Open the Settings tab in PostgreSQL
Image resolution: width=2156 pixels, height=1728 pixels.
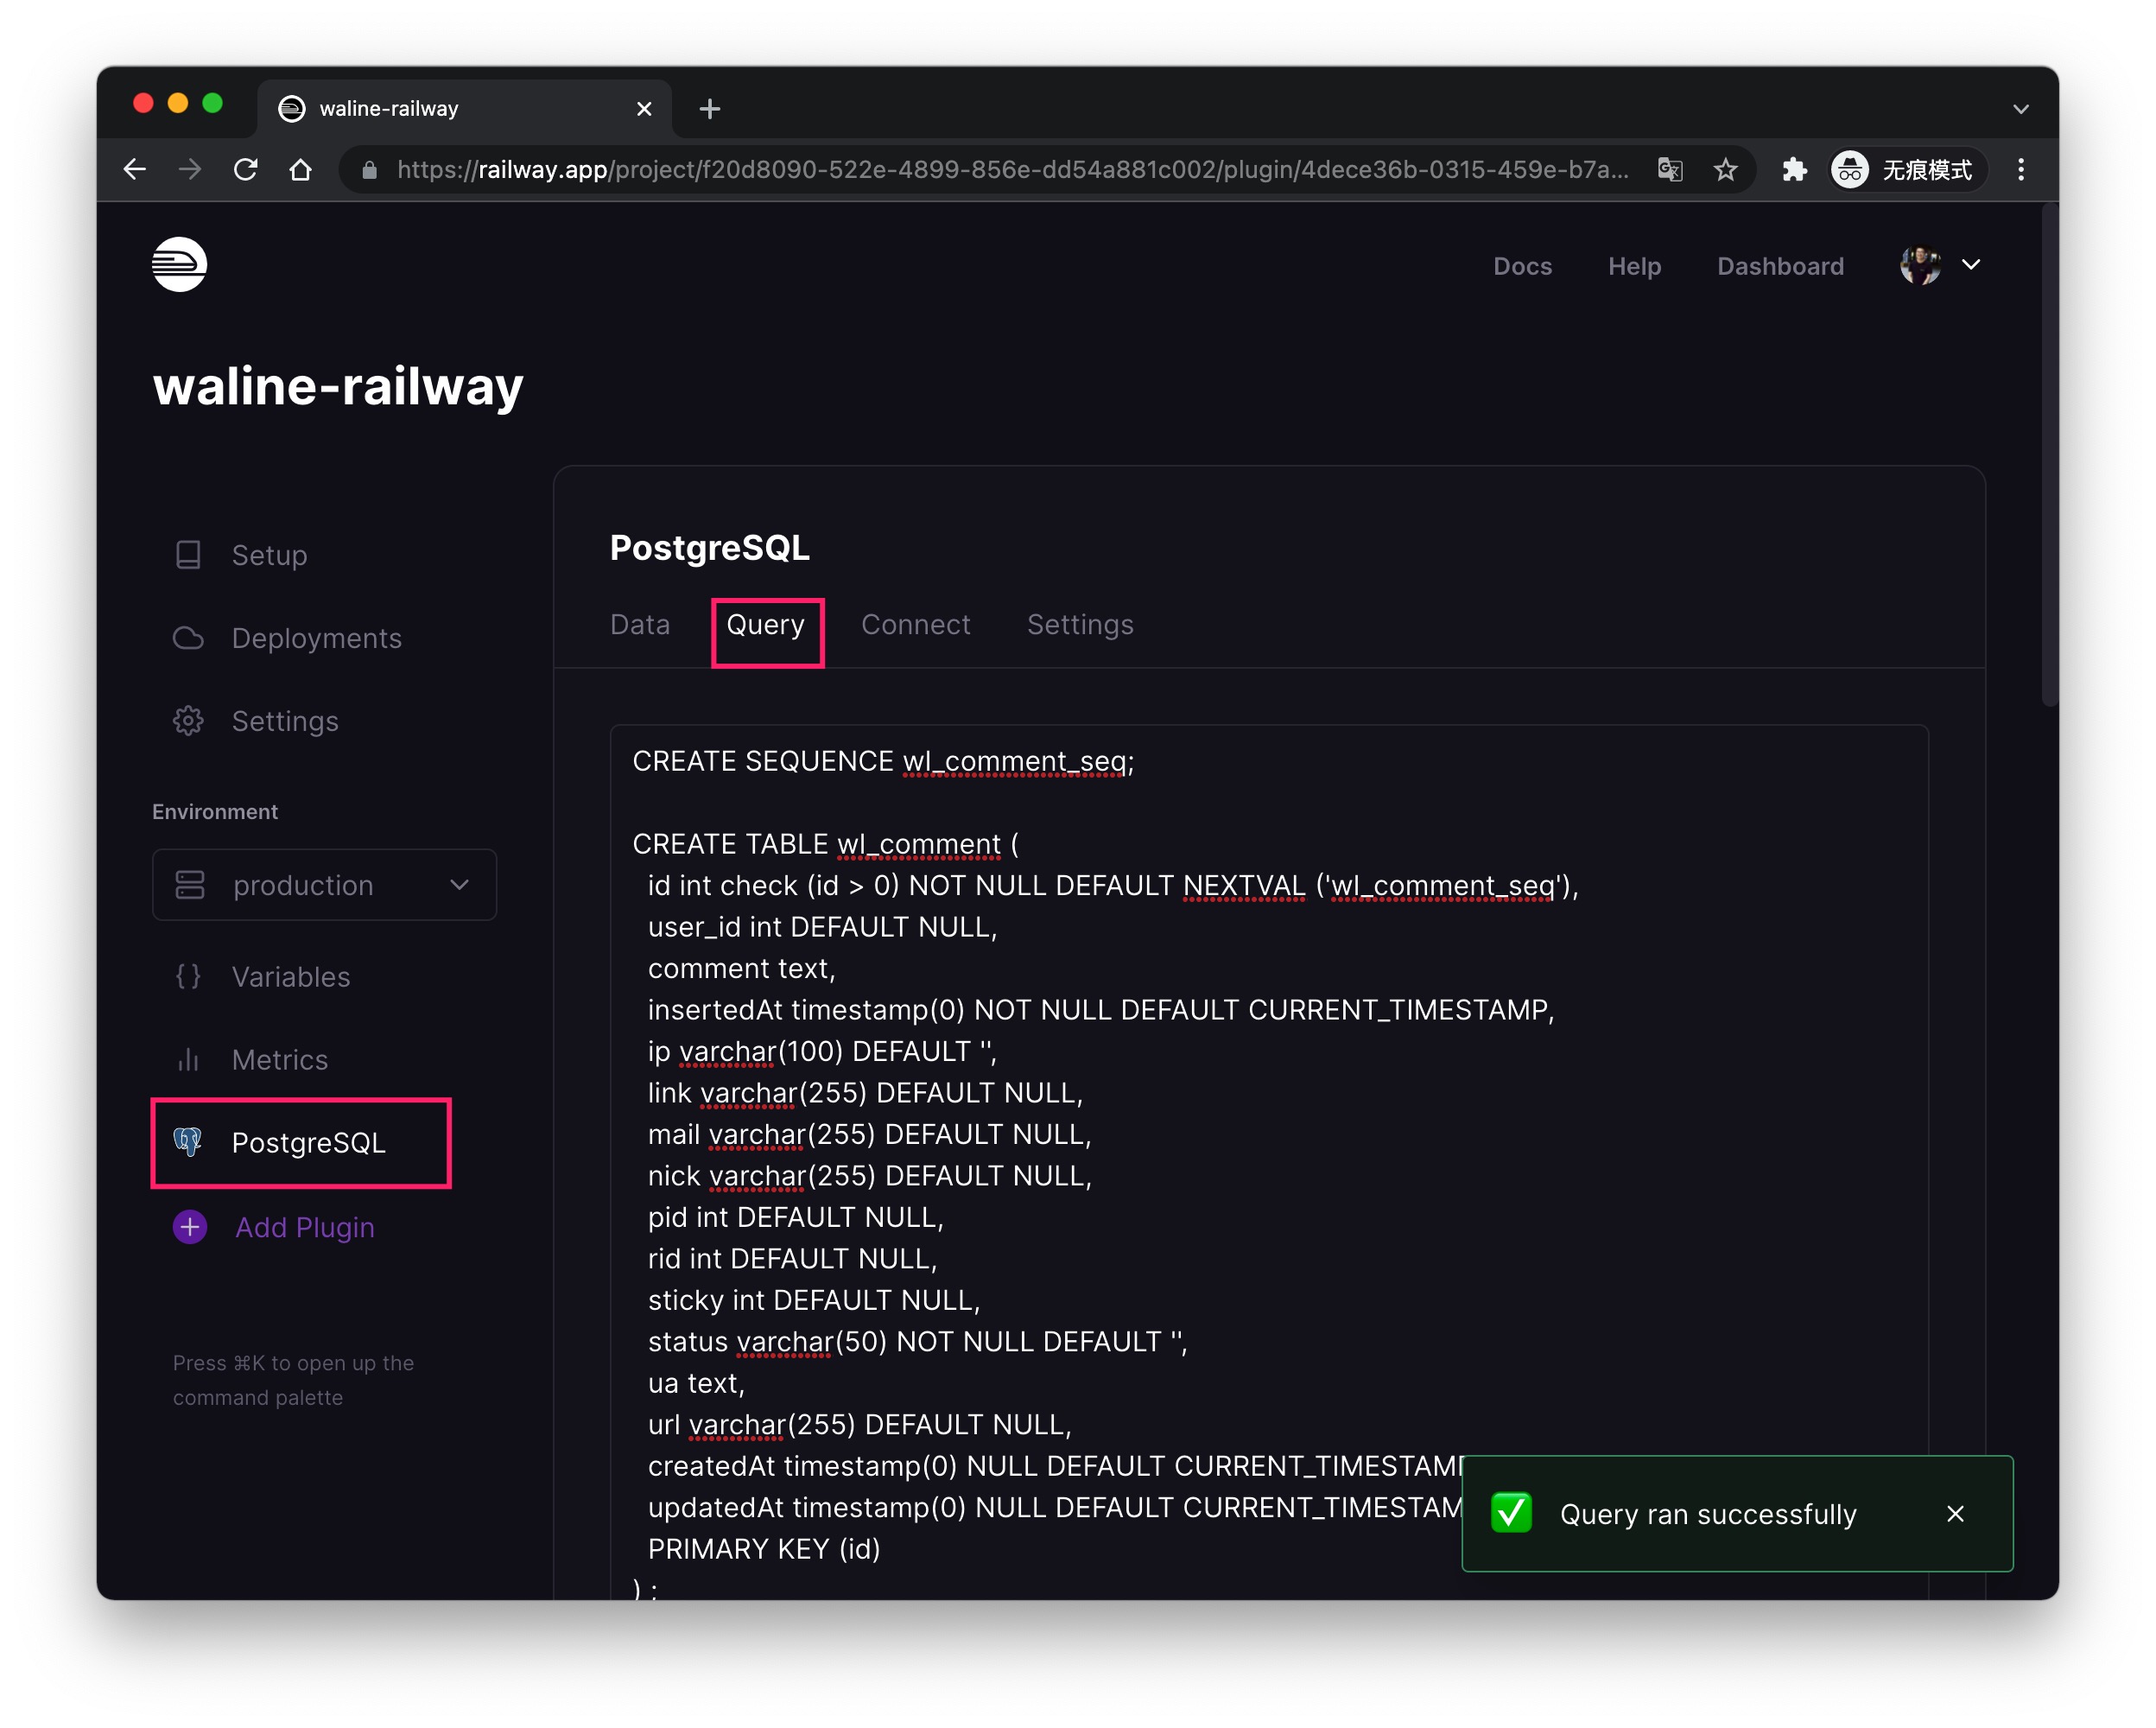[1079, 624]
